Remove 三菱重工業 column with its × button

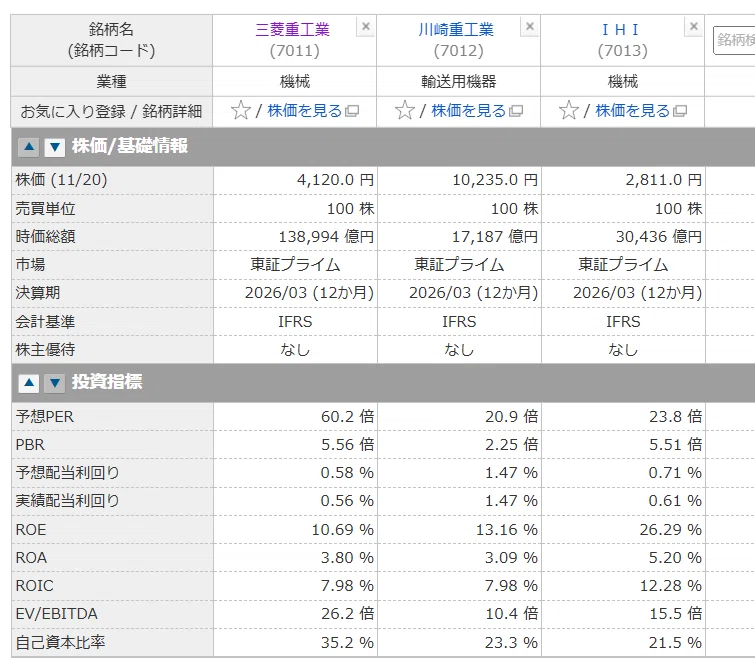point(366,26)
